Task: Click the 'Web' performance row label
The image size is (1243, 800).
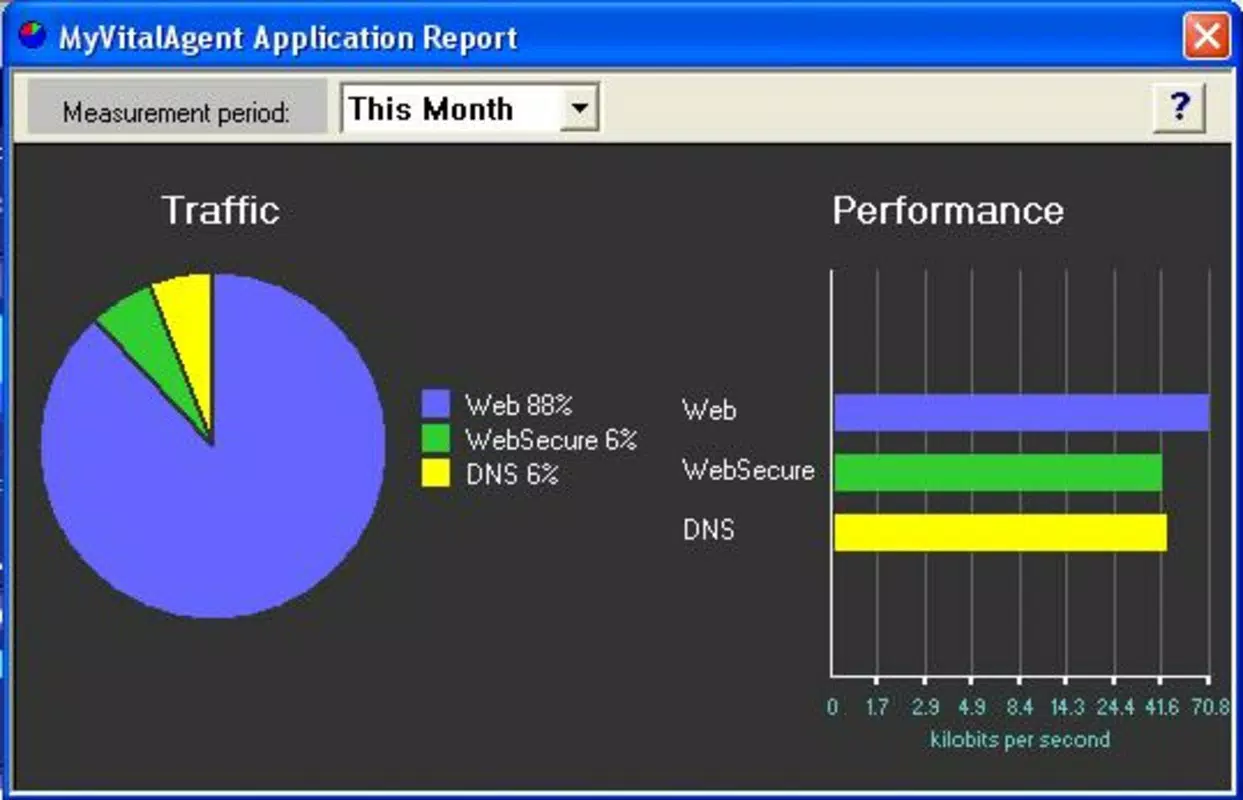Action: tap(709, 410)
